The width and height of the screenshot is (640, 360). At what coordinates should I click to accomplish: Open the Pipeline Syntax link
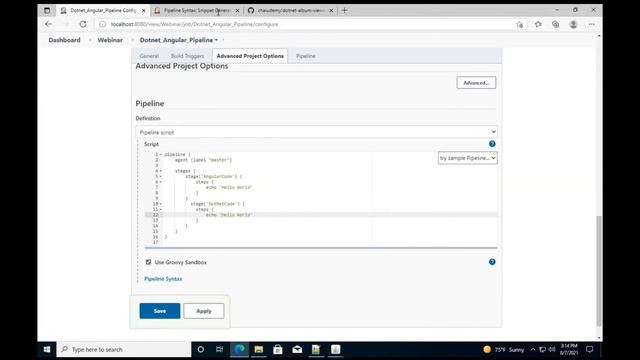(163, 279)
